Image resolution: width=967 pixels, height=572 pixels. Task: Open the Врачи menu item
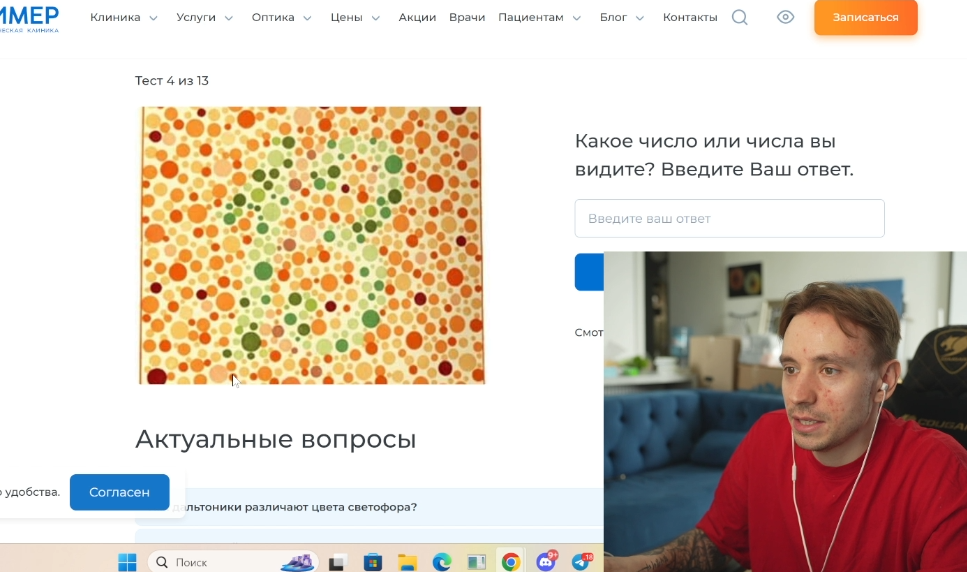pyautogui.click(x=467, y=17)
